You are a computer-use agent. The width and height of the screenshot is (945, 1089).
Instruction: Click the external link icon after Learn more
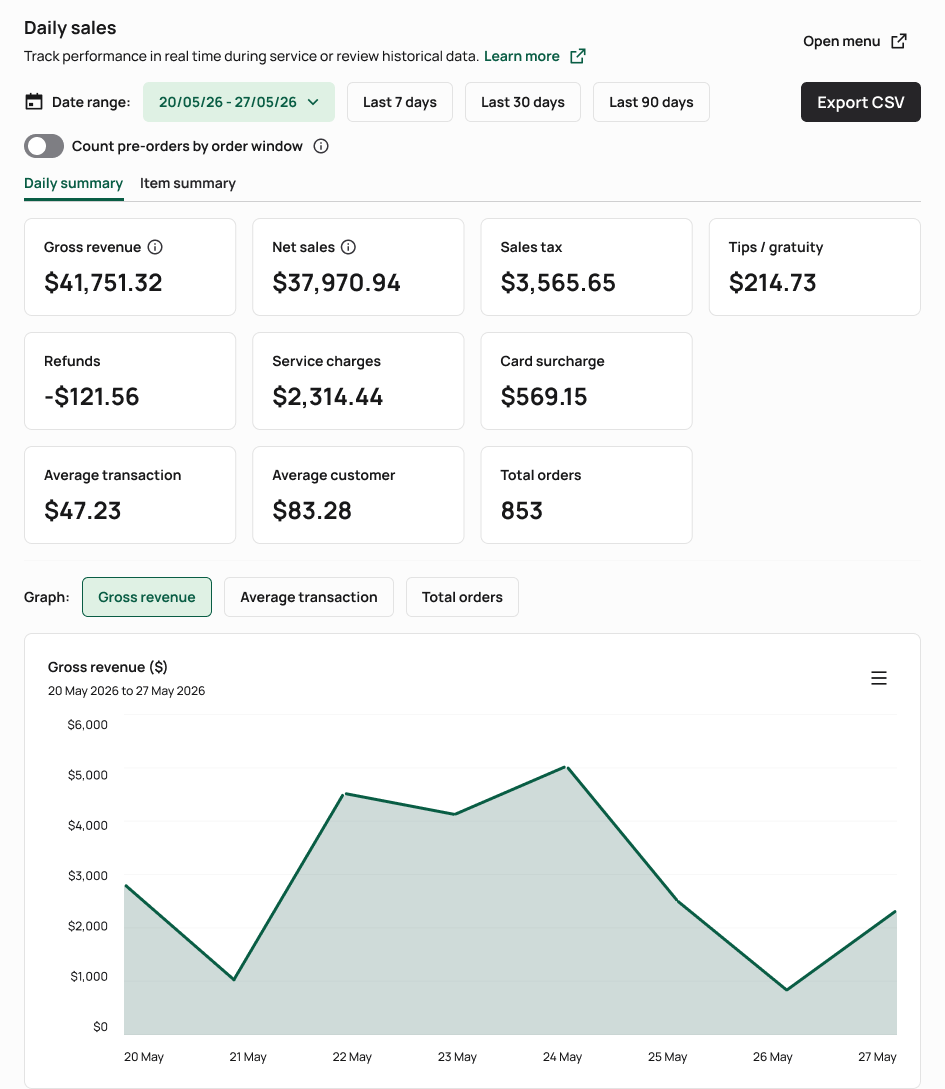pos(578,56)
